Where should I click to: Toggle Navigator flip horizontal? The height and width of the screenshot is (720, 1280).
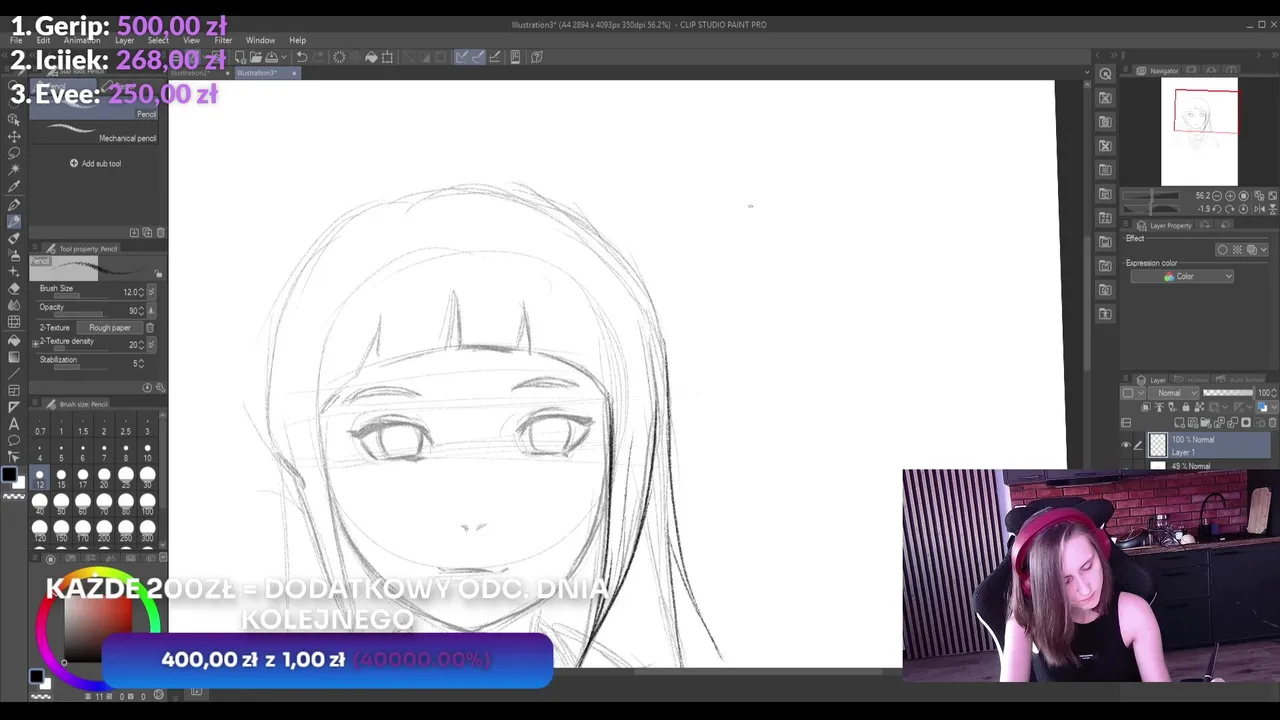click(1258, 209)
